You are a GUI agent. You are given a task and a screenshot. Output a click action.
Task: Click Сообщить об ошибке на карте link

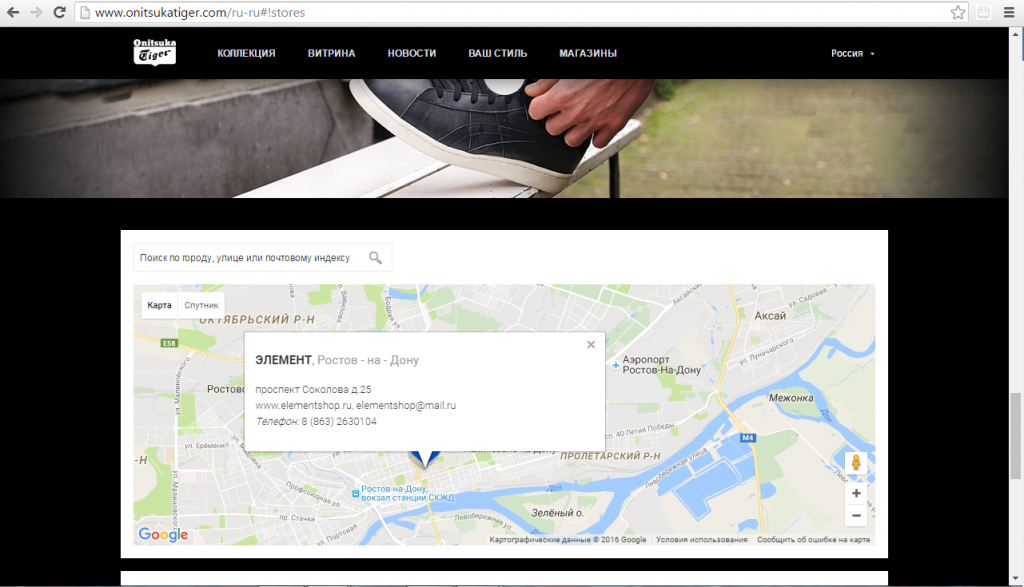(x=813, y=540)
